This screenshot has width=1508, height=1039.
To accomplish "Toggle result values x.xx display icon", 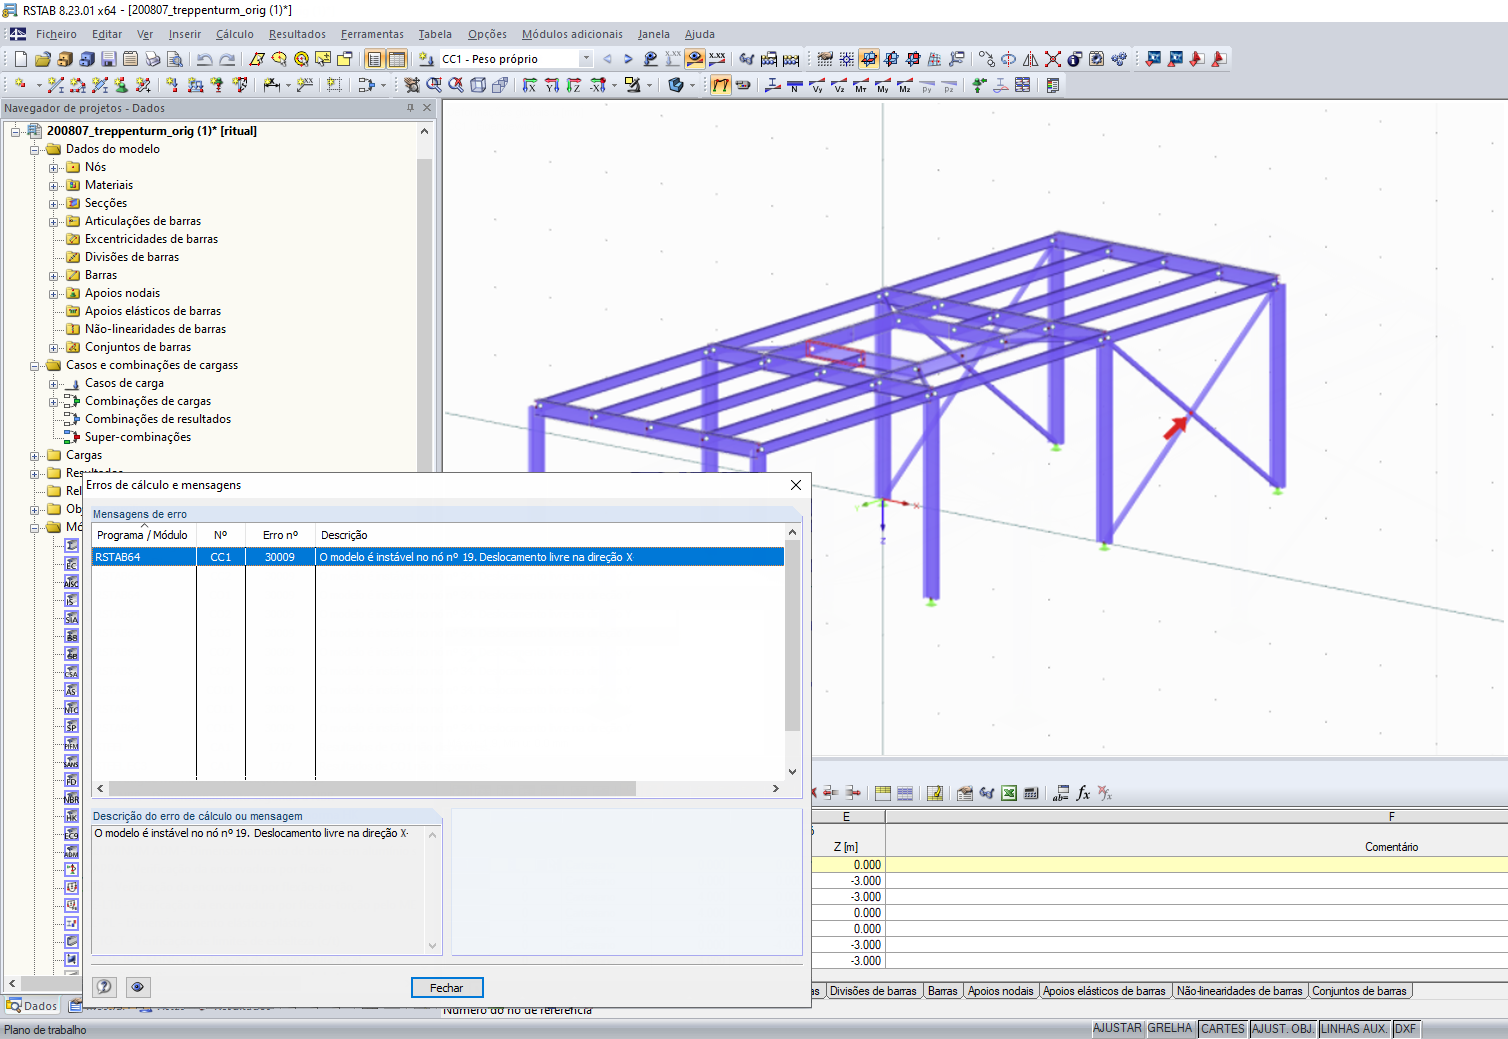I will point(717,59).
